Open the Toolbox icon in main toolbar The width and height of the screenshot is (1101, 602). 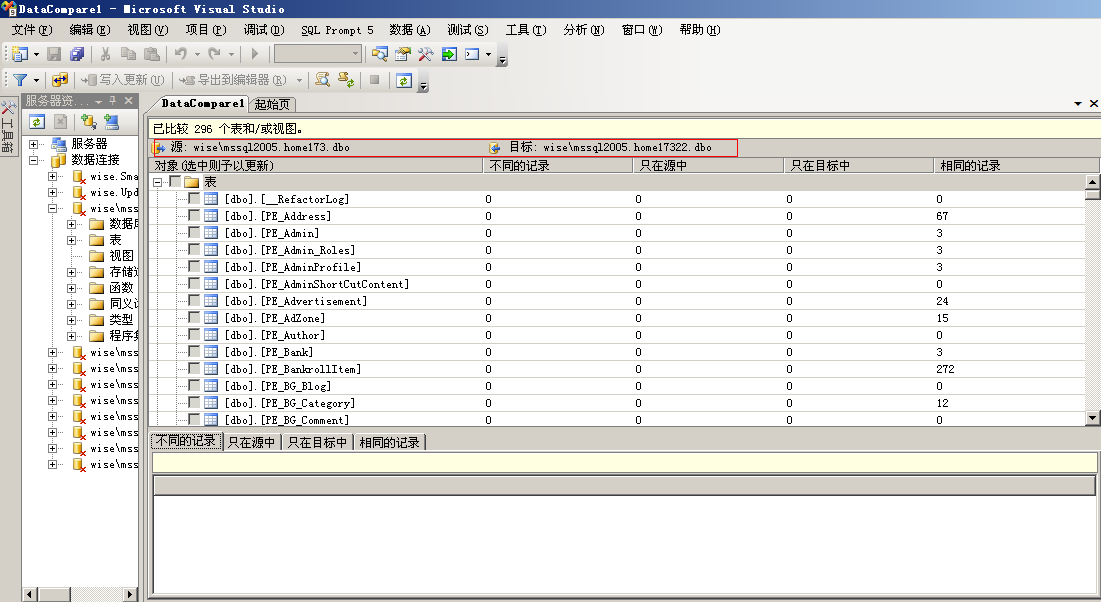(x=425, y=54)
